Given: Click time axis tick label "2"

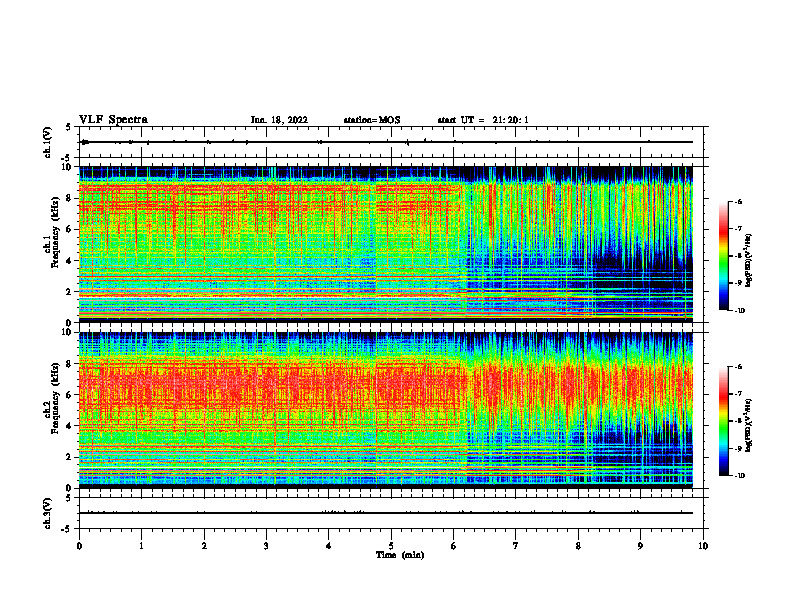Looking at the screenshot, I should tap(204, 546).
